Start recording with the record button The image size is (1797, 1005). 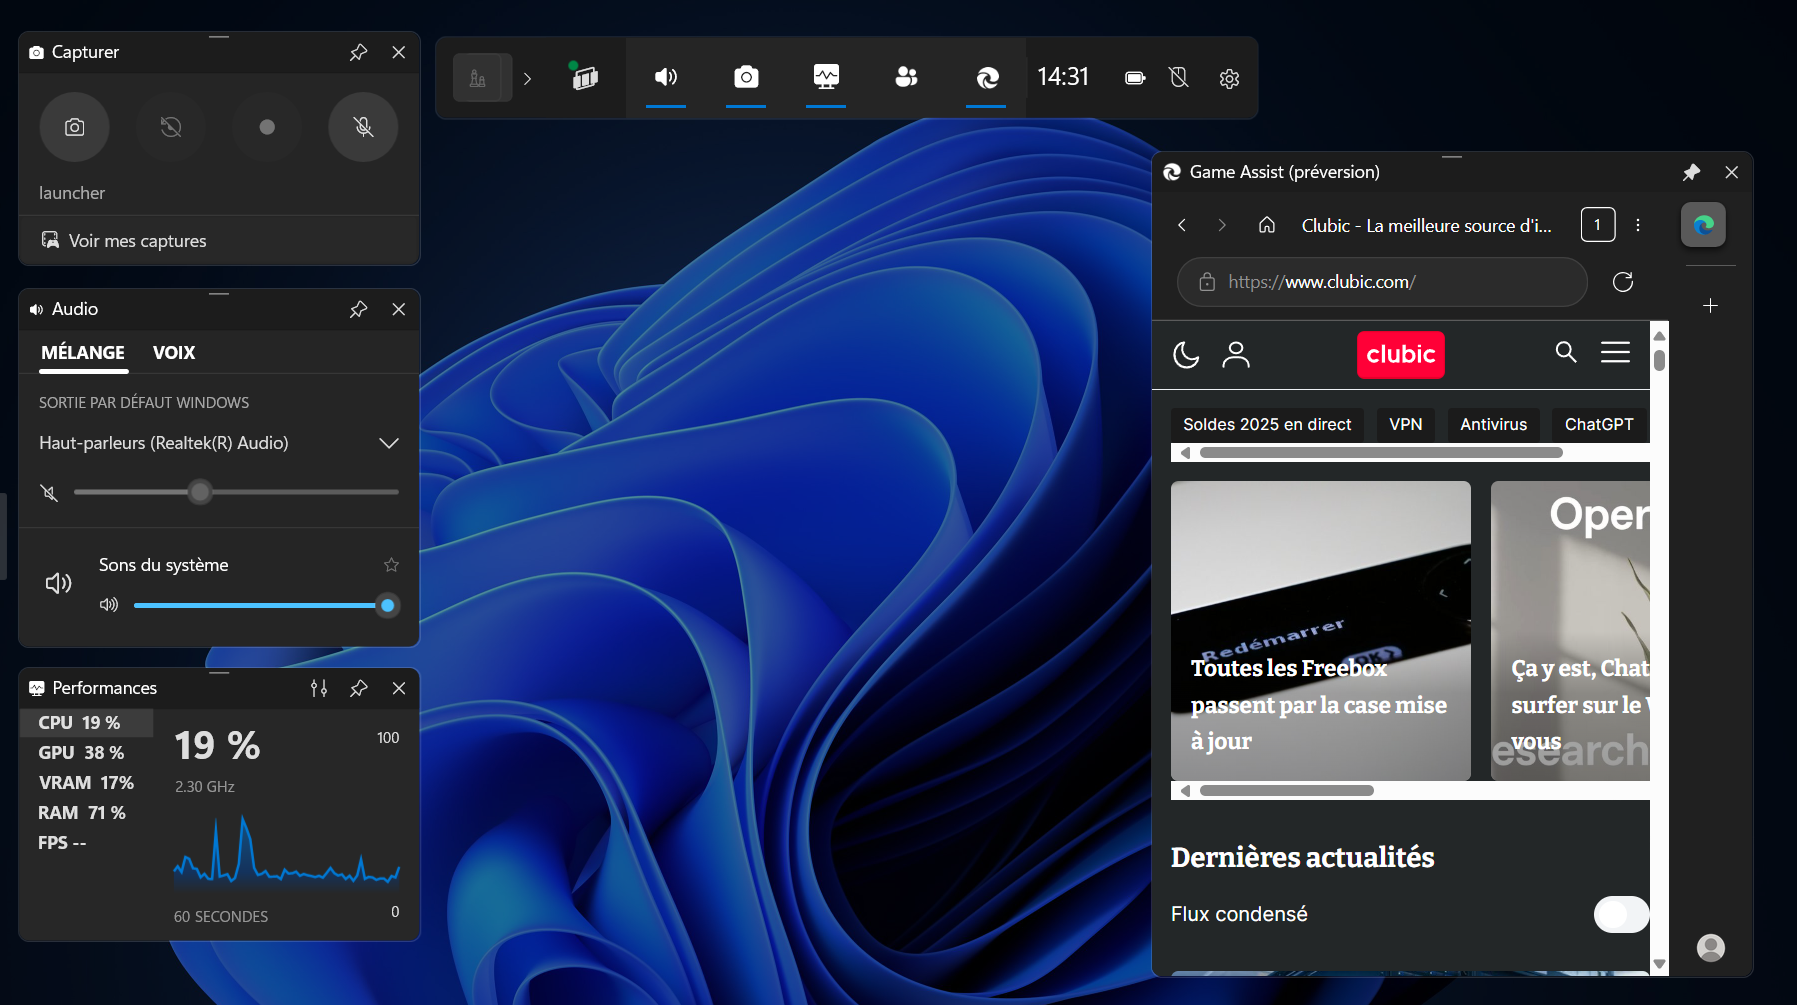pos(267,127)
